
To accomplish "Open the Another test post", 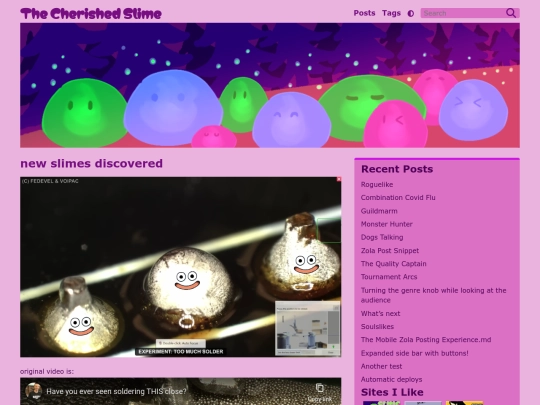I will (381, 366).
